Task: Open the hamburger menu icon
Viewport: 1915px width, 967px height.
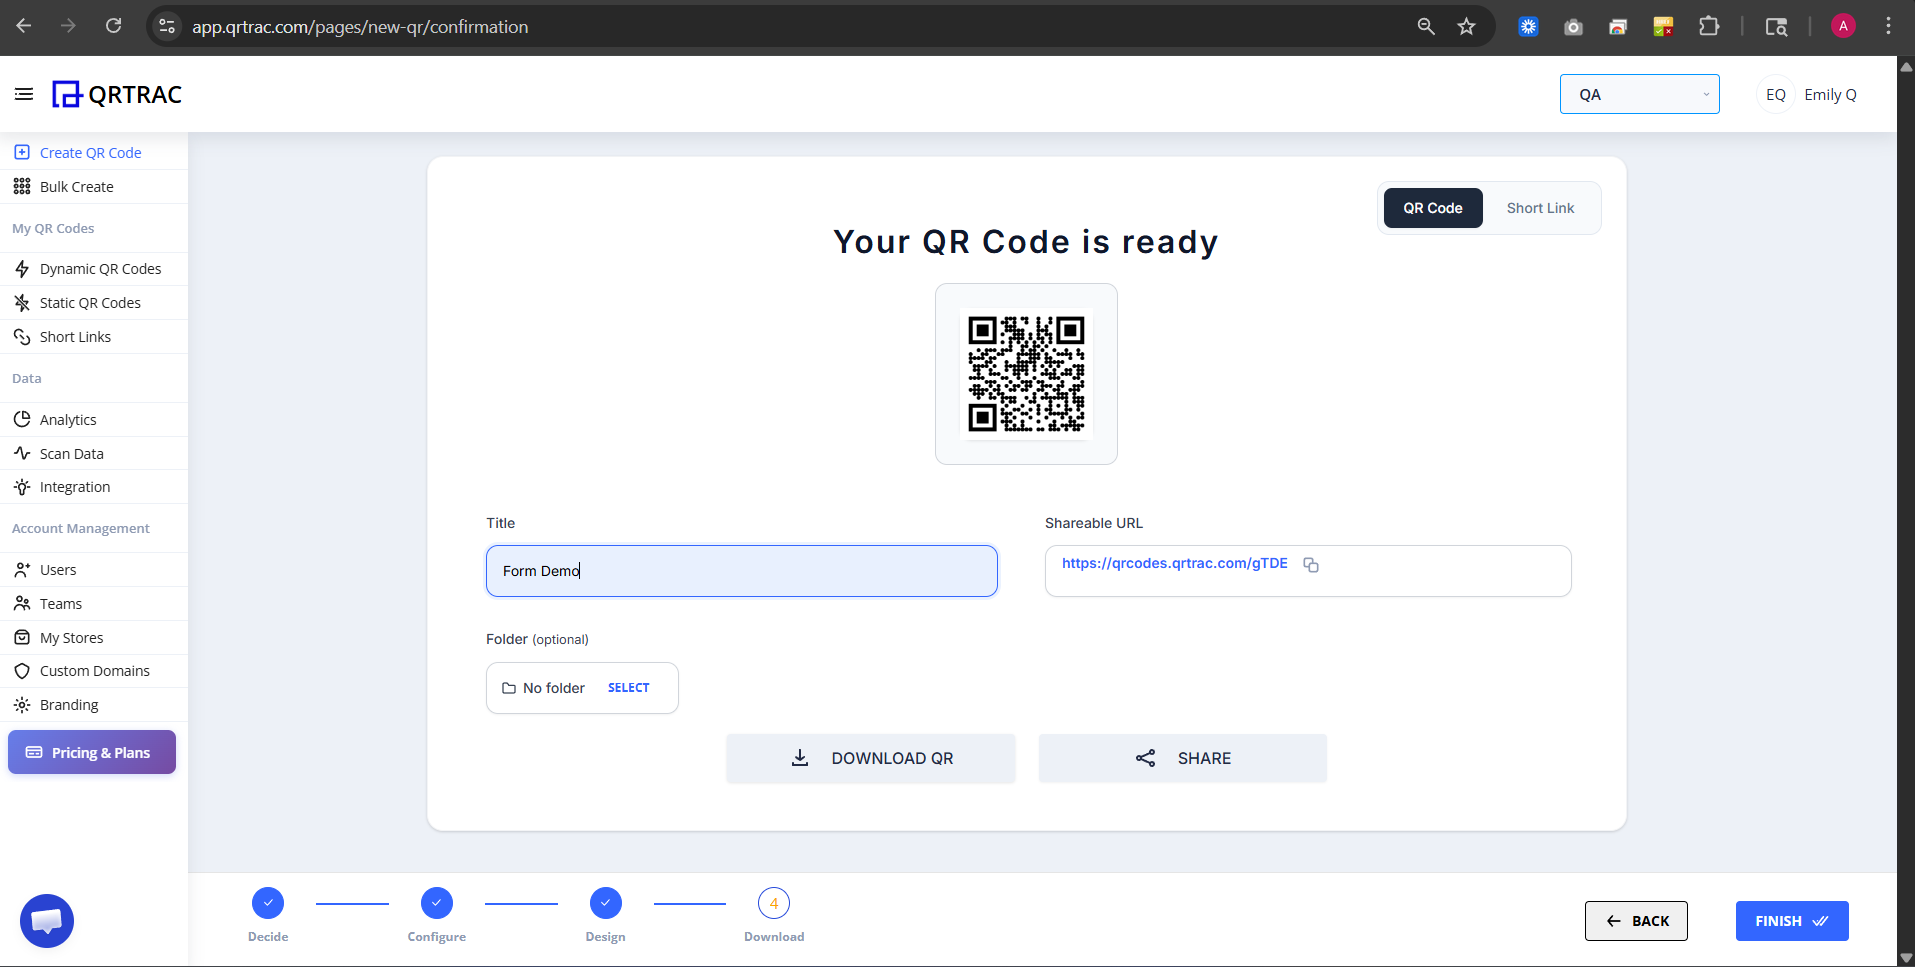Action: pos(24,94)
